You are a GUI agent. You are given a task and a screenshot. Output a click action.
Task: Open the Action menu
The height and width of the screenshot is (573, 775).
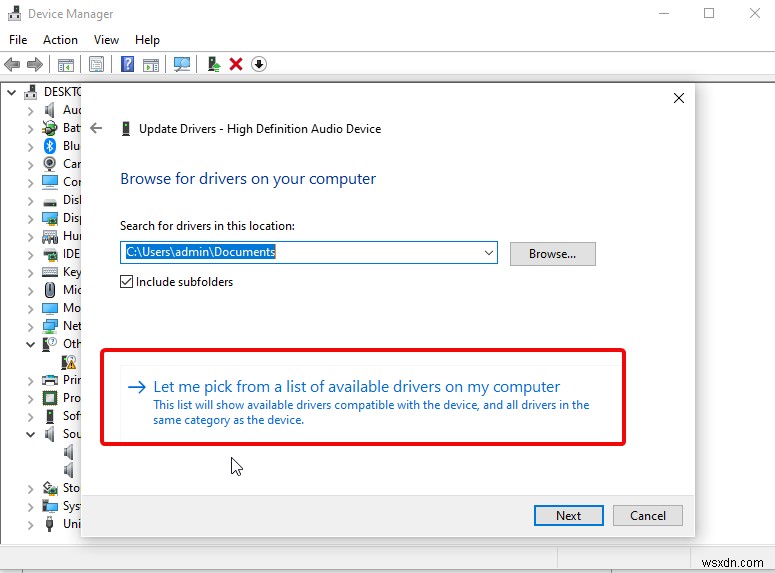click(x=60, y=40)
